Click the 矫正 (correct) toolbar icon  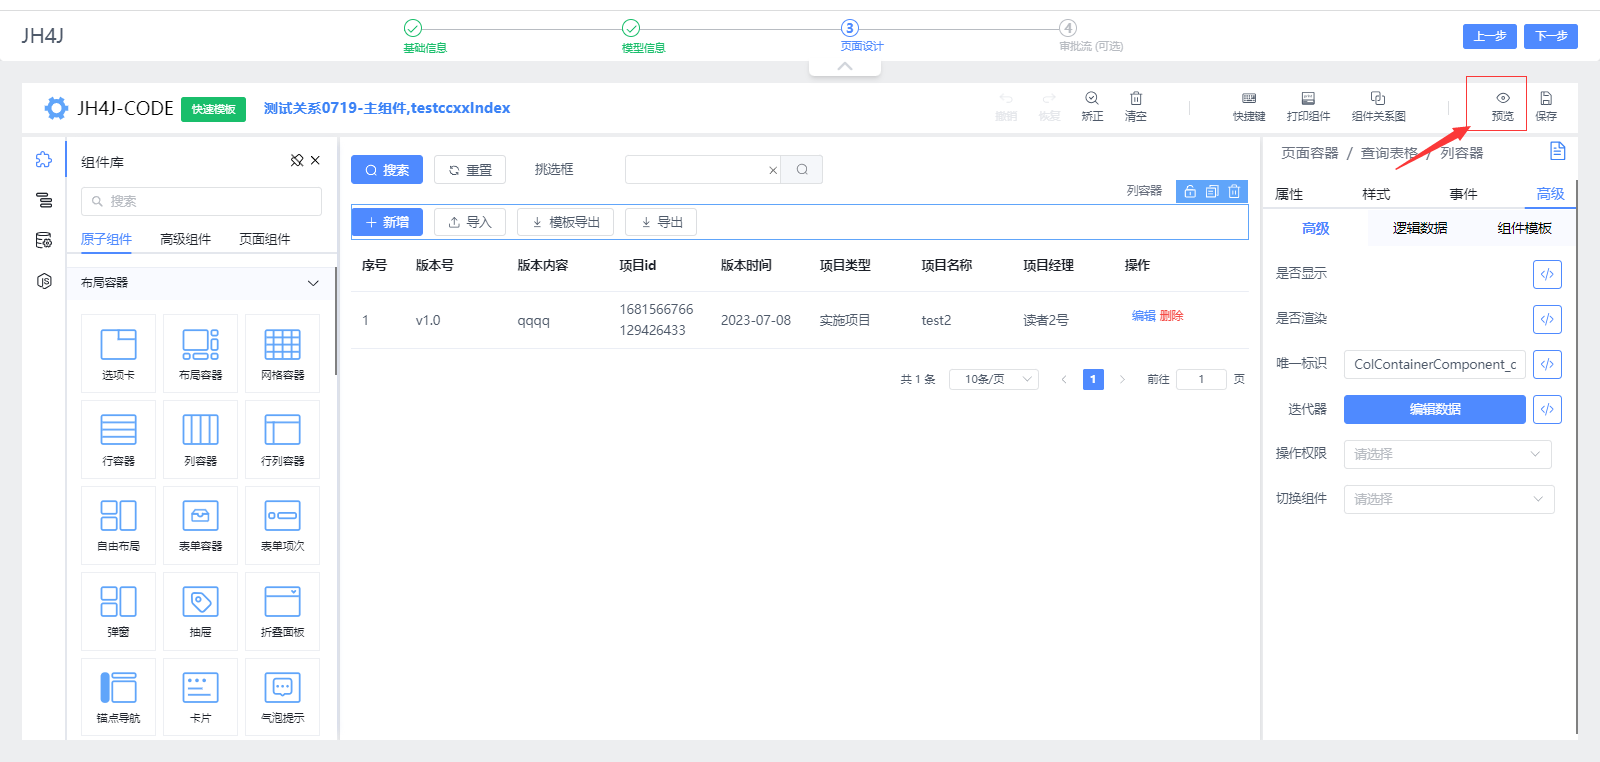[1092, 98]
